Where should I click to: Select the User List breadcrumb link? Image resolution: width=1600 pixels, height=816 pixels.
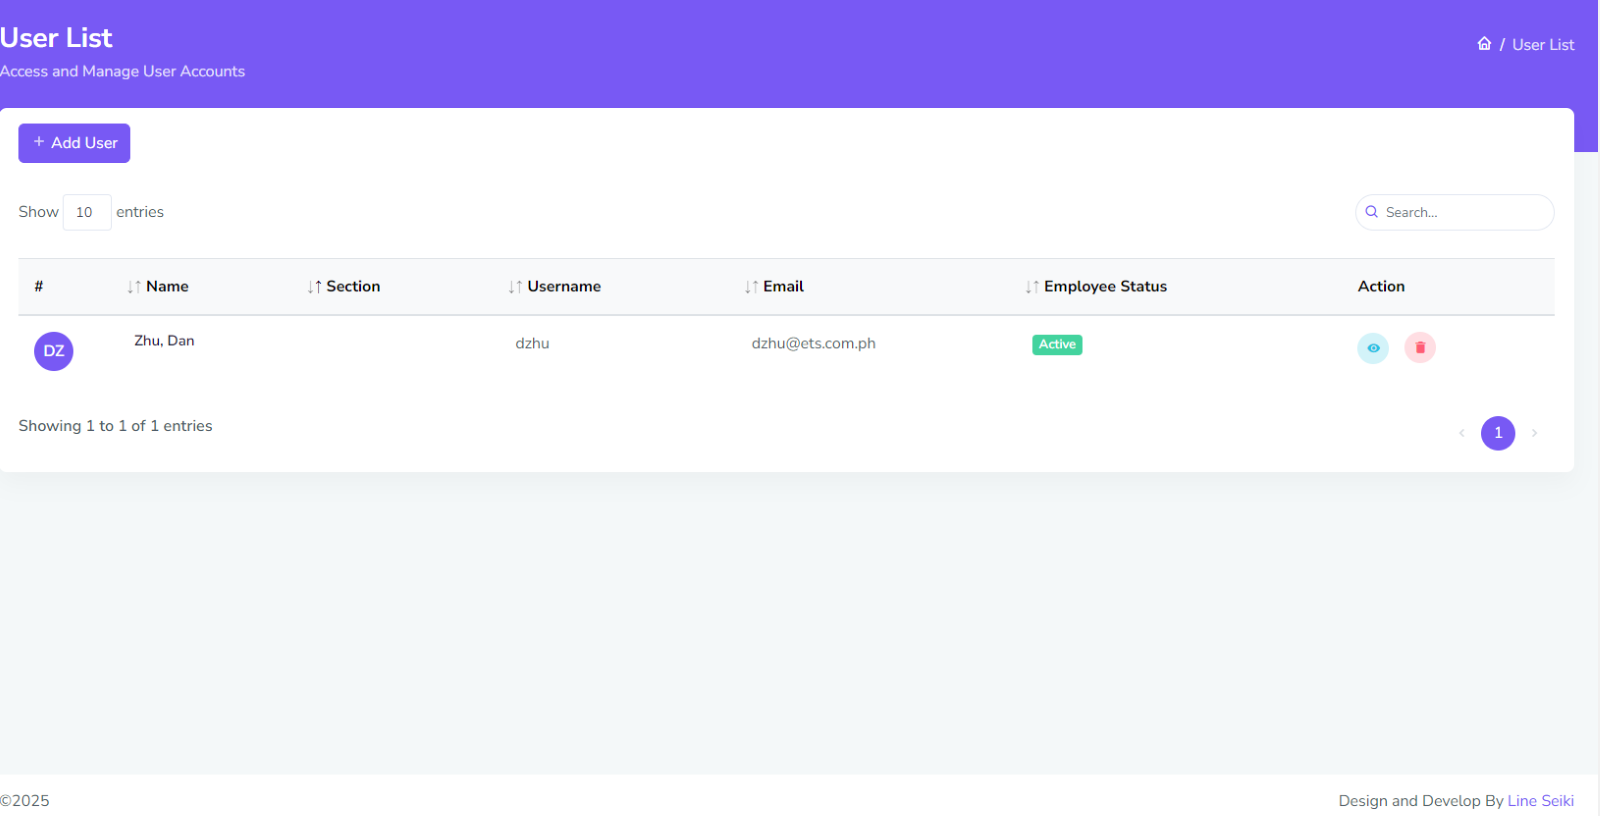pyautogui.click(x=1543, y=45)
